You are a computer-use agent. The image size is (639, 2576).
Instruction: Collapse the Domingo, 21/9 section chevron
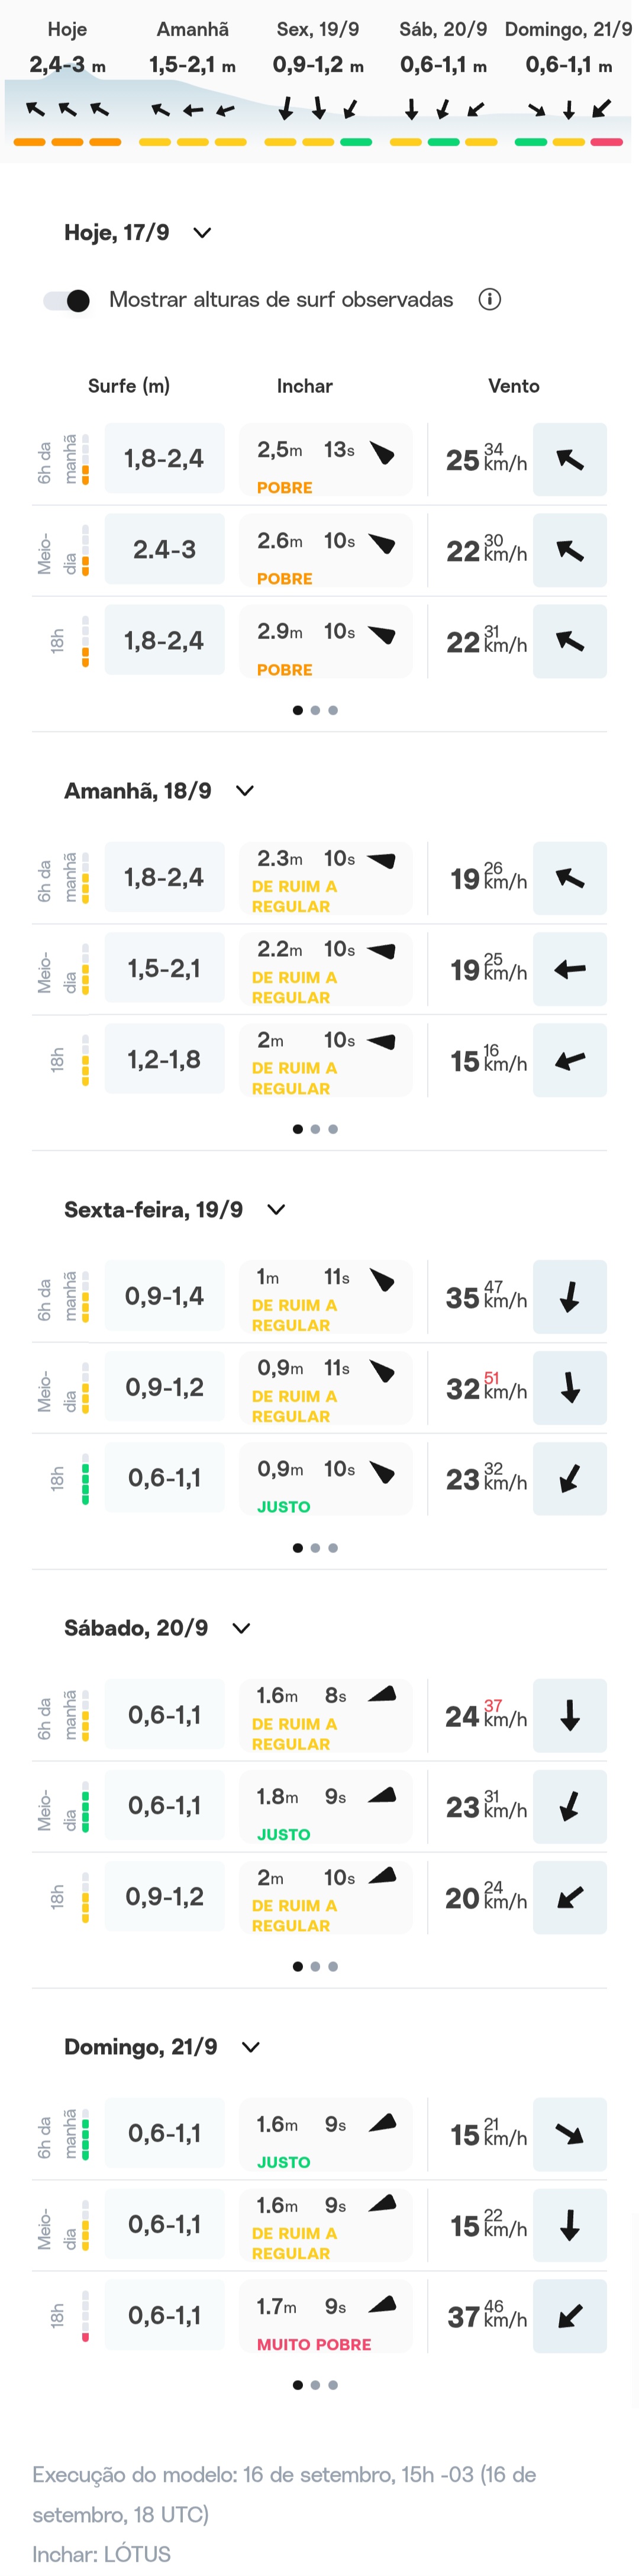tap(251, 2047)
